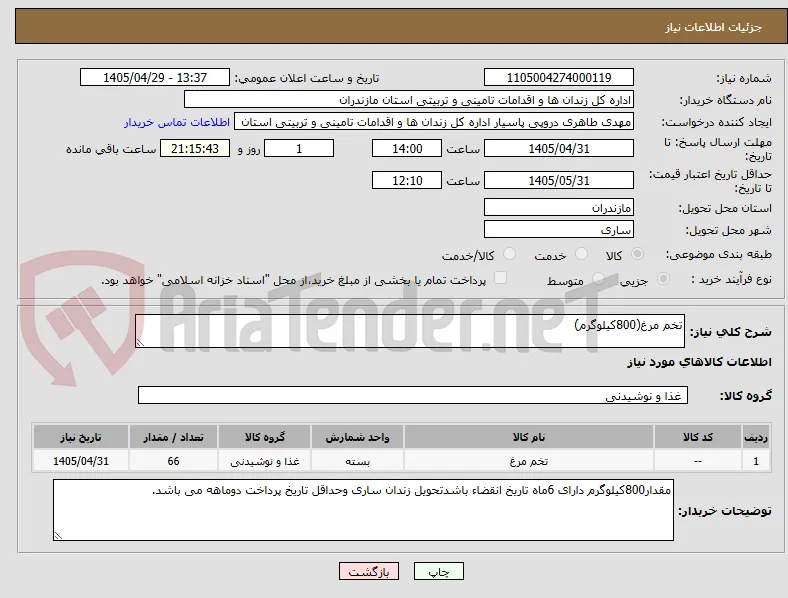This screenshot has width=788, height=598.
Task: Click the واحد شمارش column header
Action: (x=357, y=437)
